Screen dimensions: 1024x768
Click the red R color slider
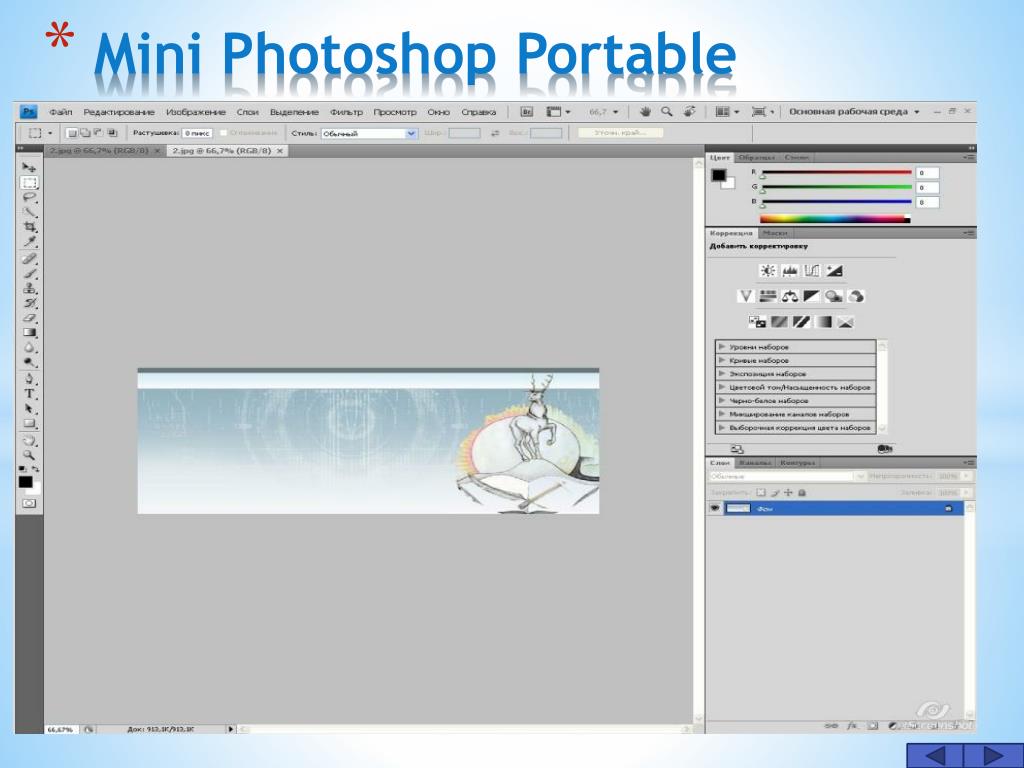(836, 172)
